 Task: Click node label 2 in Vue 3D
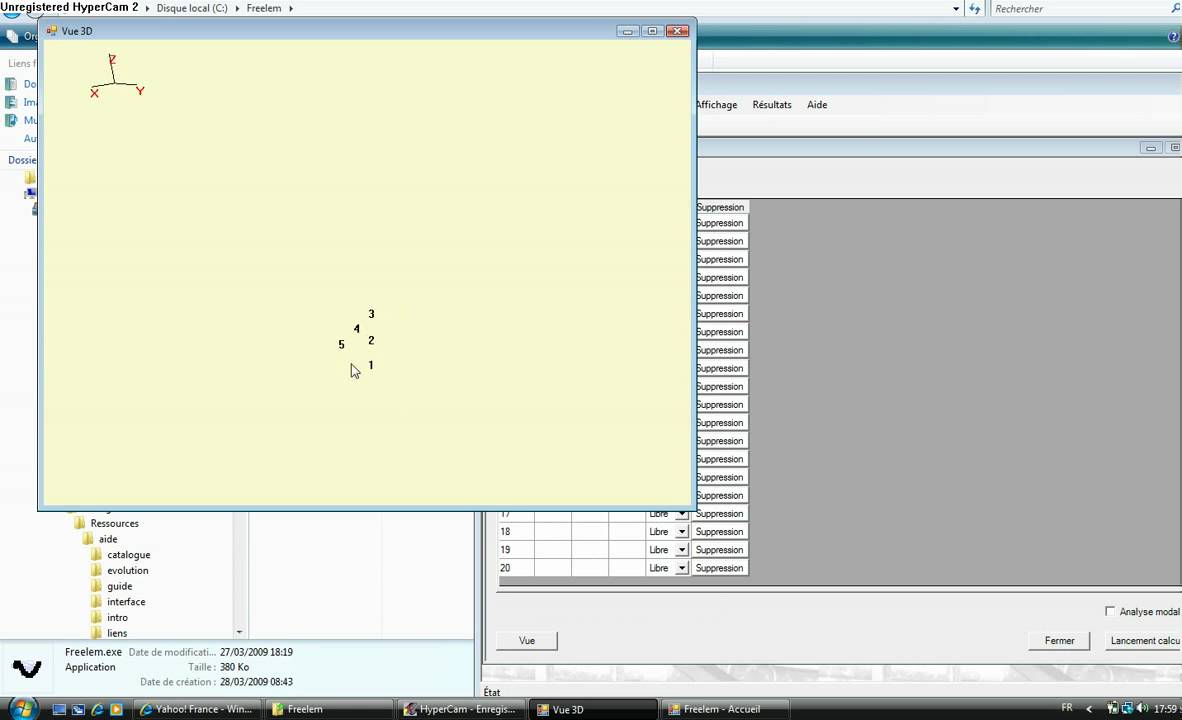371,340
